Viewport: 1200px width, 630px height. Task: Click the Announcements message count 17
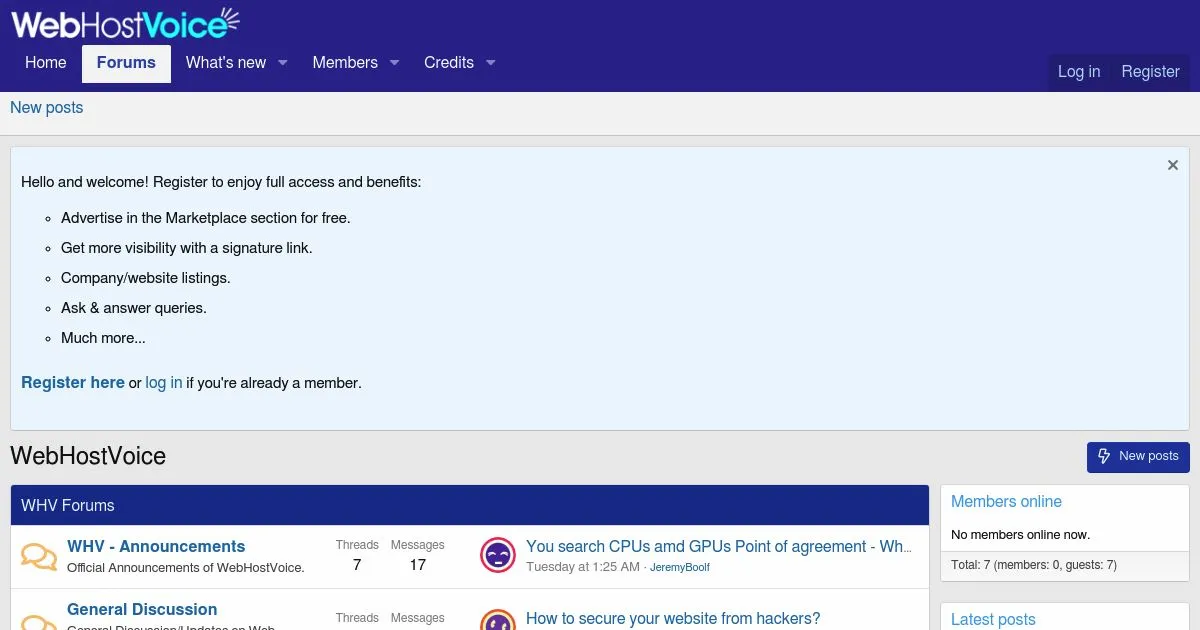pos(418,565)
